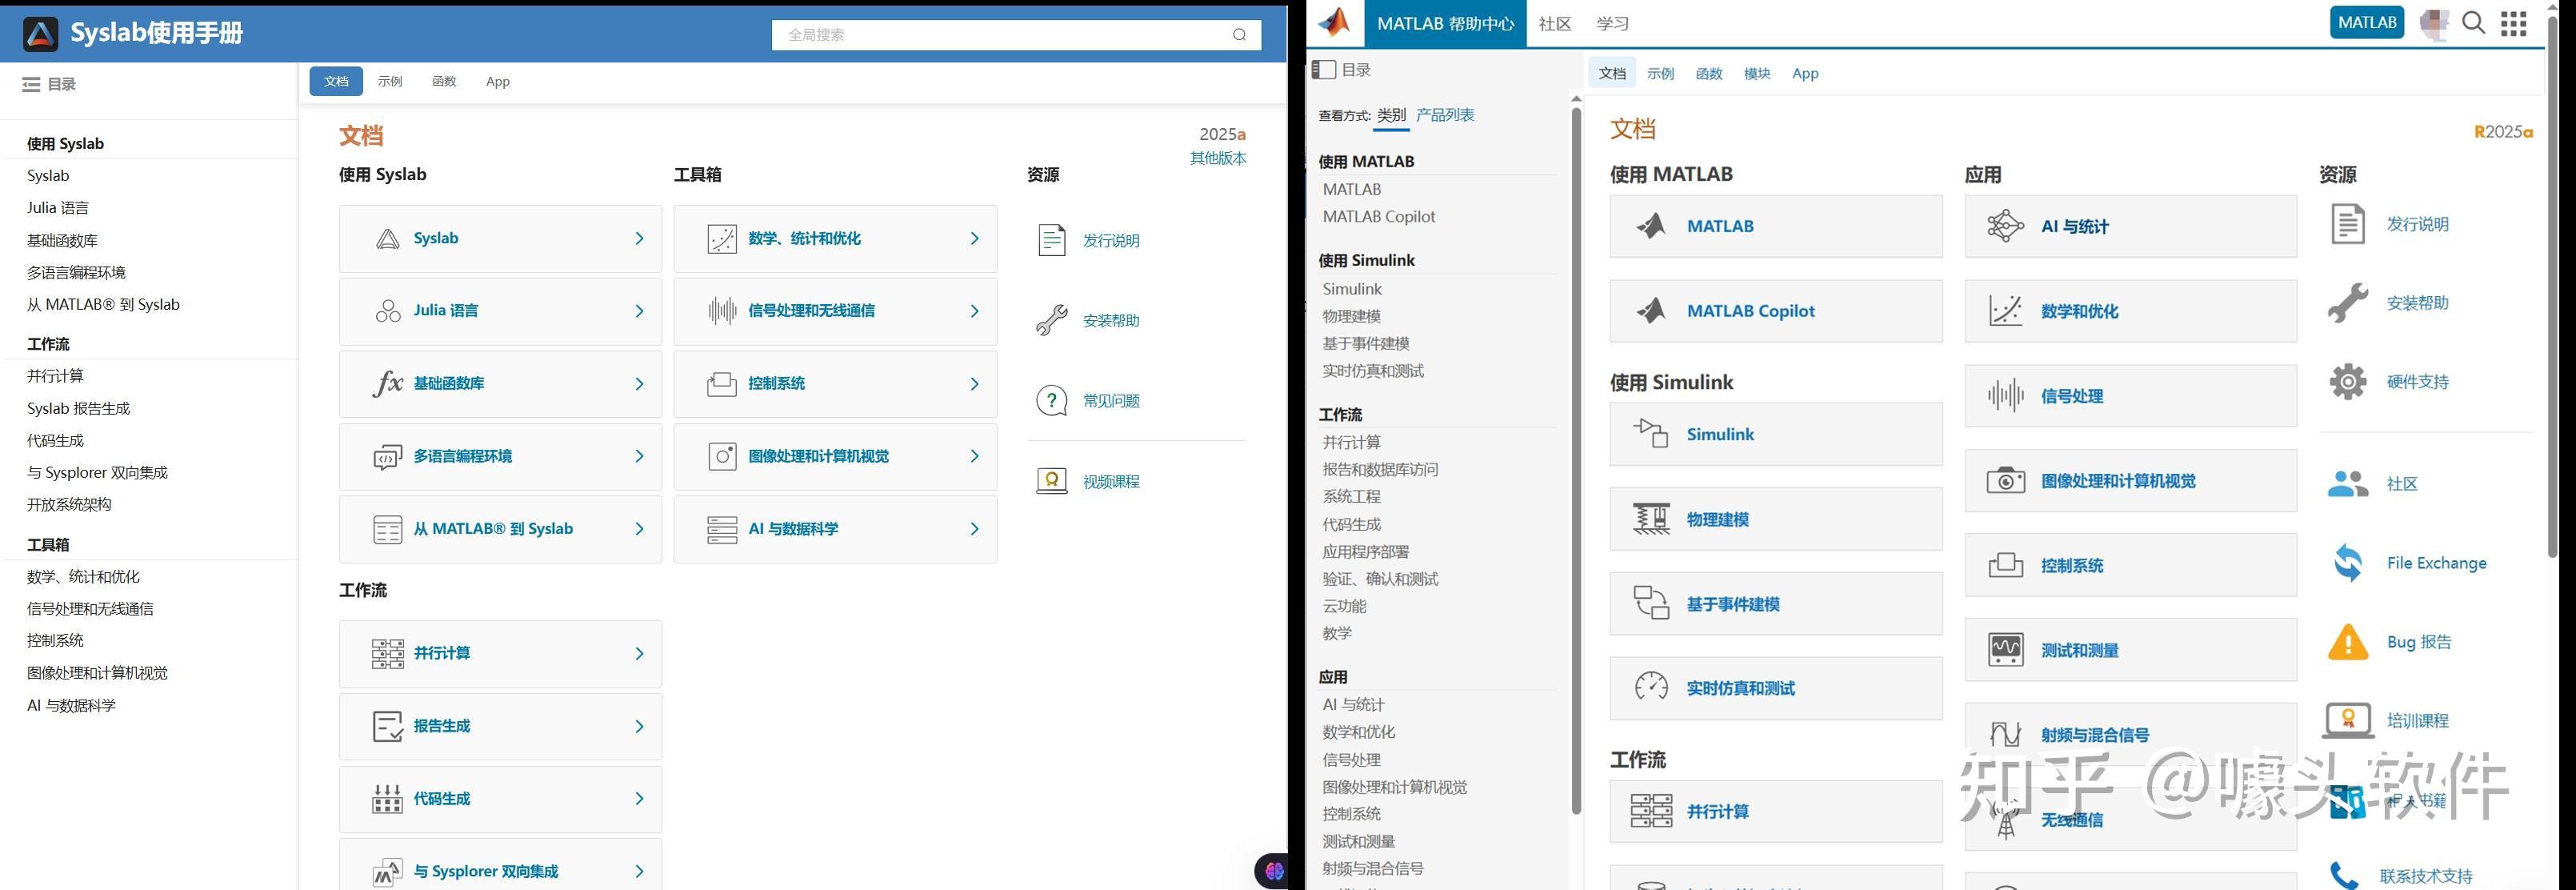The image size is (2576, 890).
Task: Click the 社区 people icon in MATLAB resources
Action: click(x=2347, y=484)
